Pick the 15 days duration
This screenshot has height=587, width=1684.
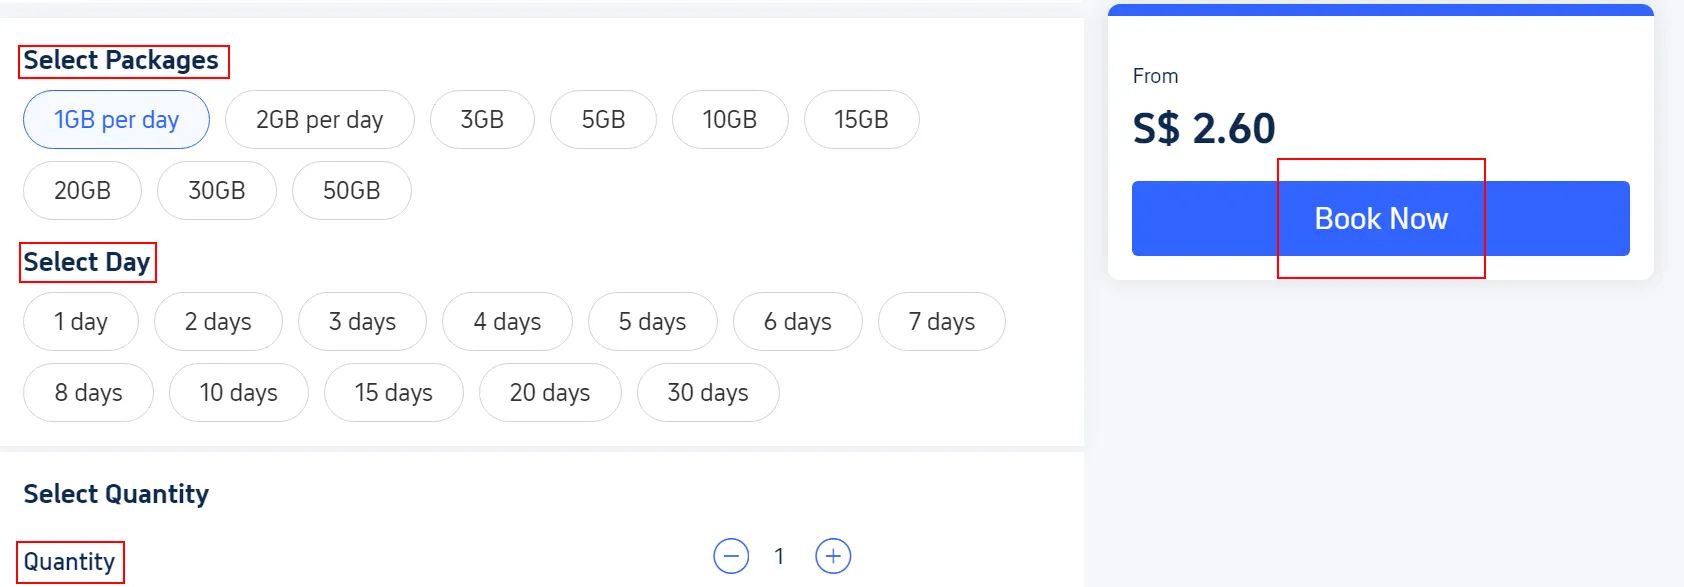tap(393, 392)
